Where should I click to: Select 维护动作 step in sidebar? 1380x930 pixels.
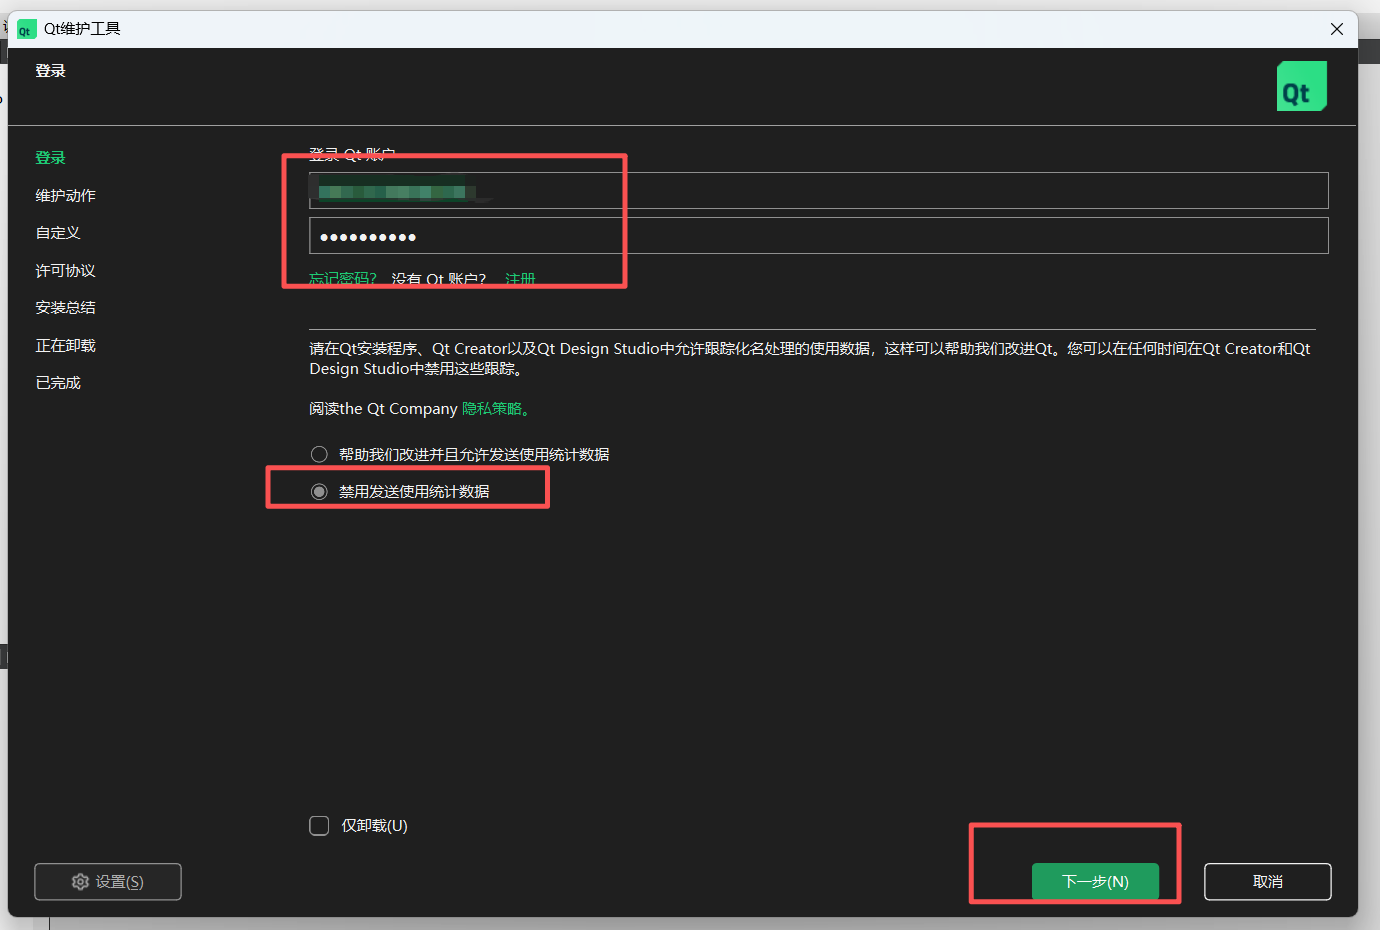pyautogui.click(x=66, y=196)
